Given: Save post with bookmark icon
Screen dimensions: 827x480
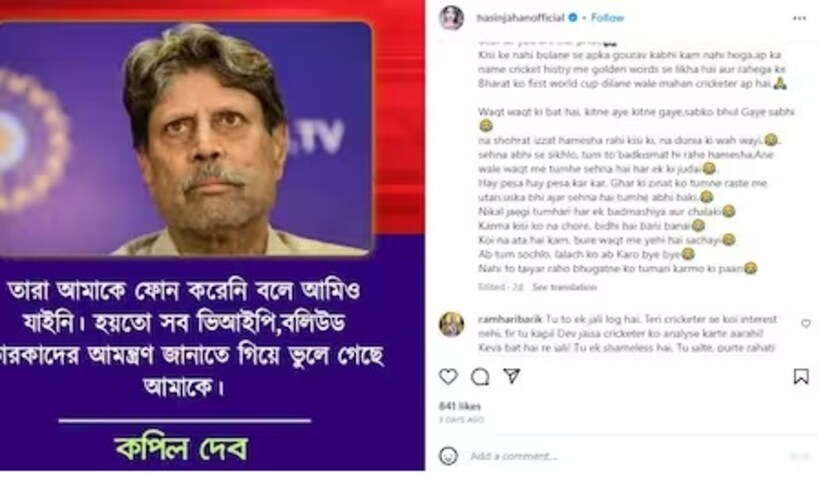Looking at the screenshot, I should tap(801, 376).
